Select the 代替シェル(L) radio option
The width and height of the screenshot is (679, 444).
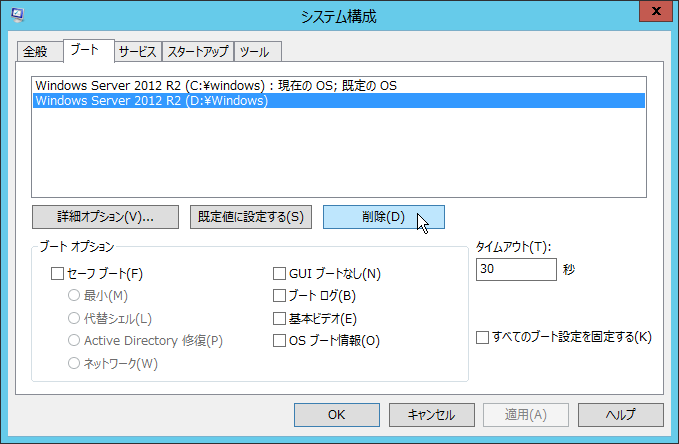pyautogui.click(x=74, y=318)
